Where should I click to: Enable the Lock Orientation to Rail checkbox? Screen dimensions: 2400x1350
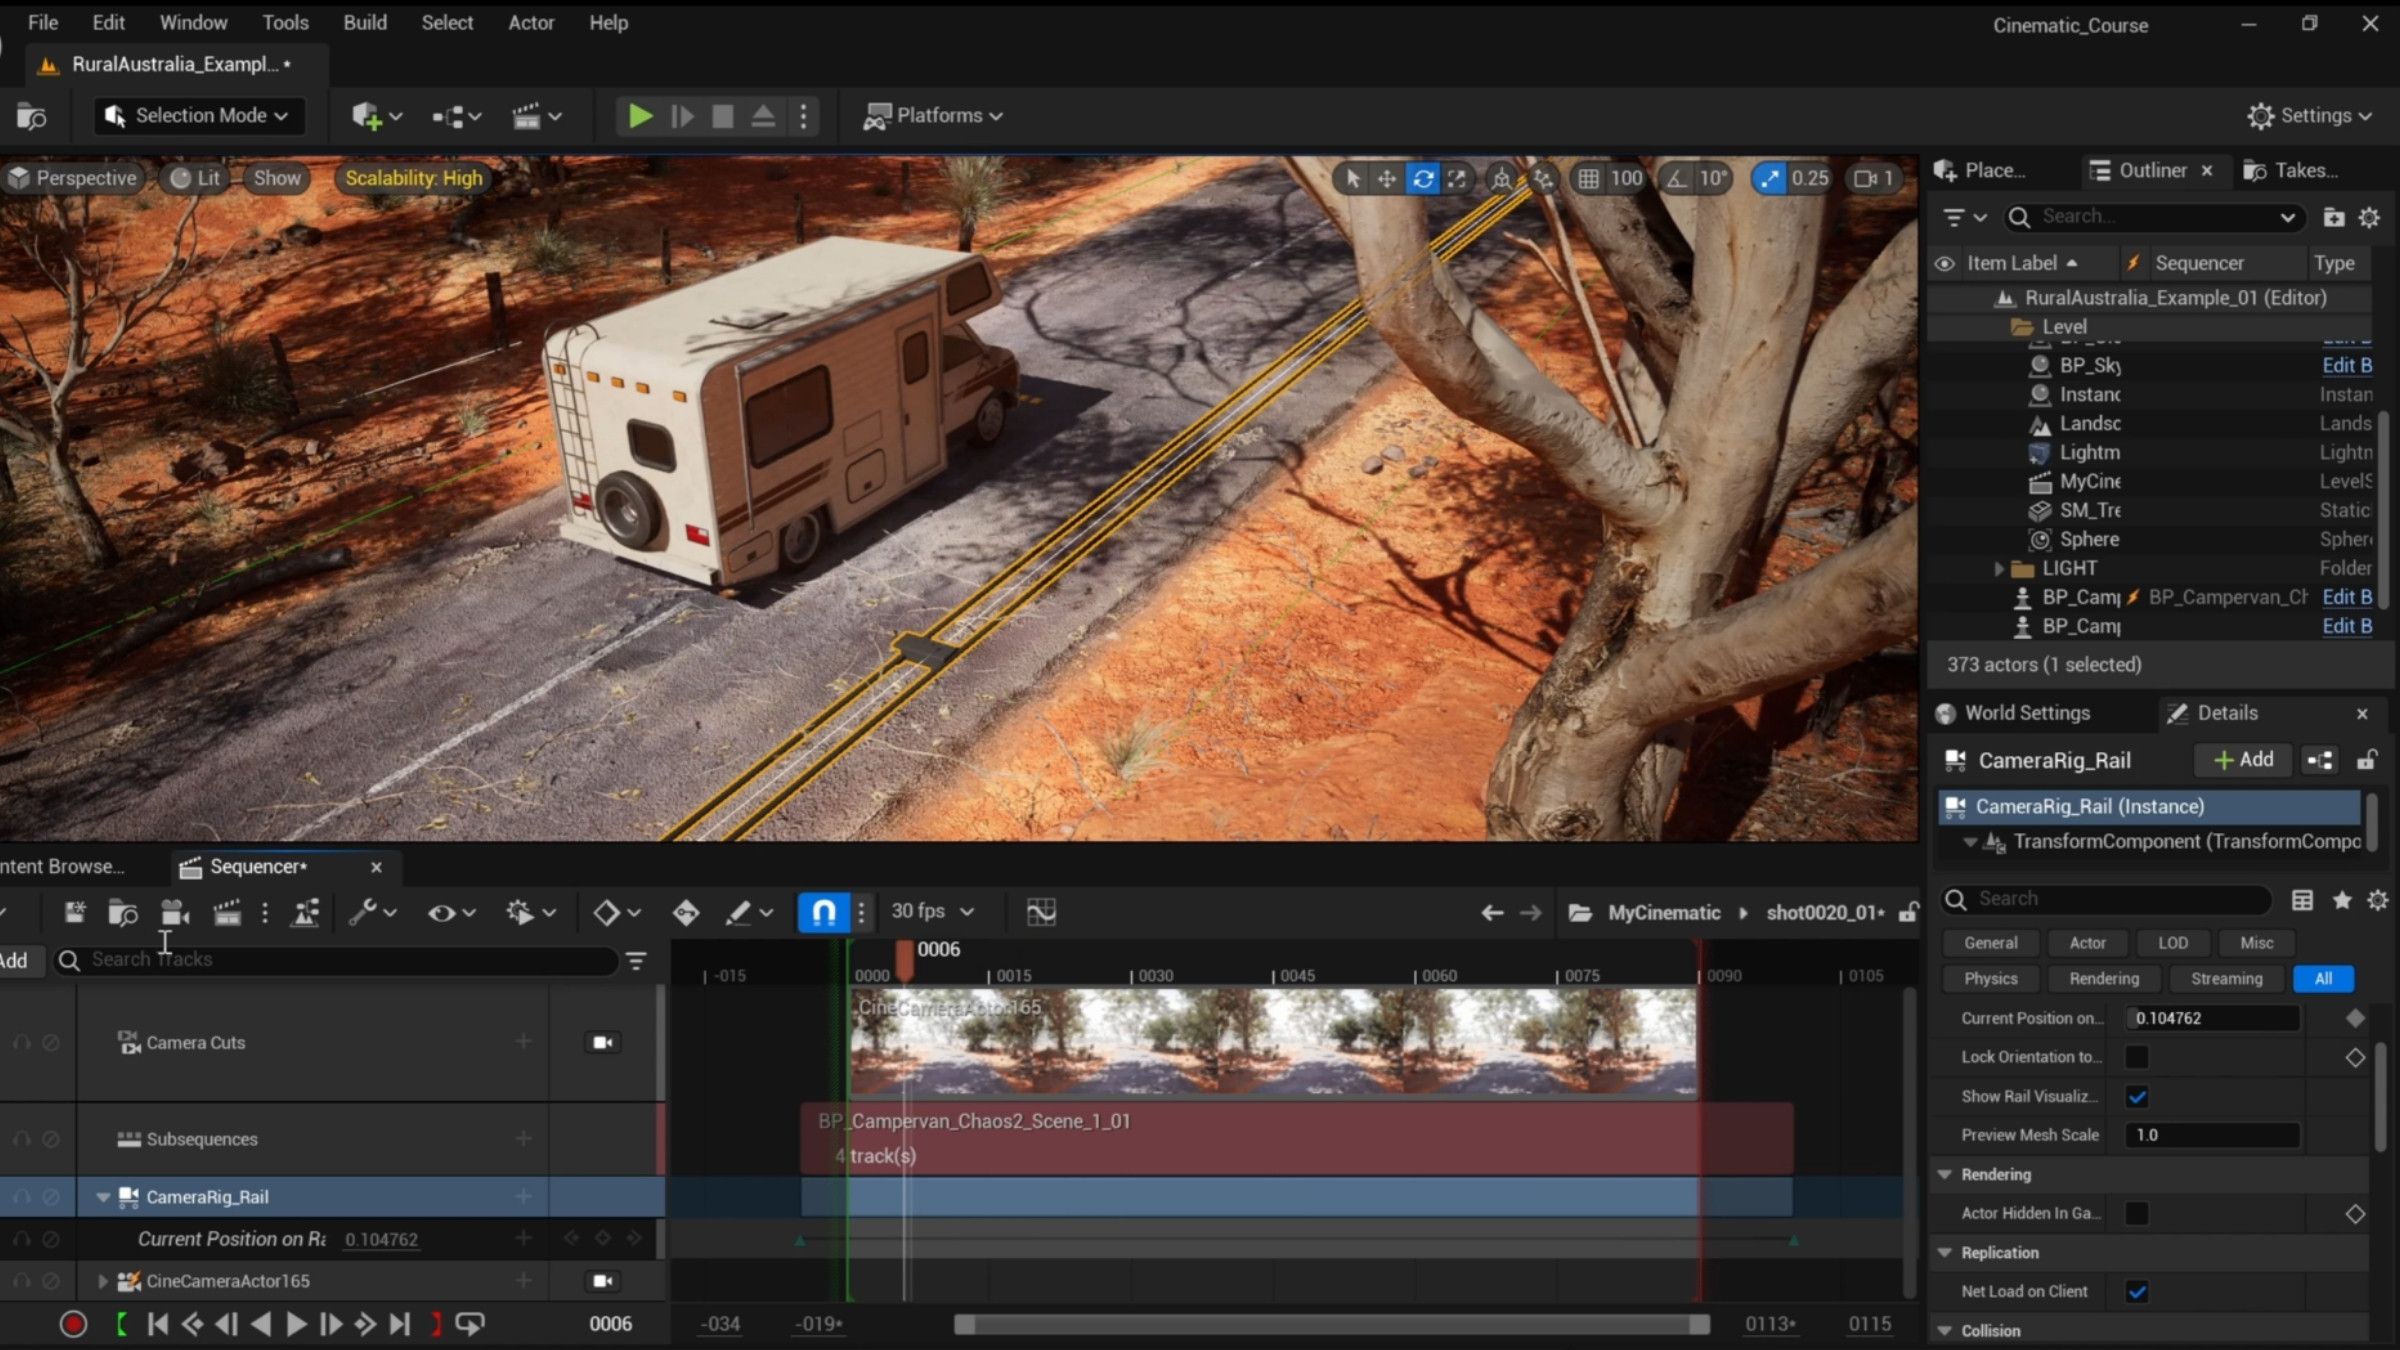(x=2137, y=1057)
